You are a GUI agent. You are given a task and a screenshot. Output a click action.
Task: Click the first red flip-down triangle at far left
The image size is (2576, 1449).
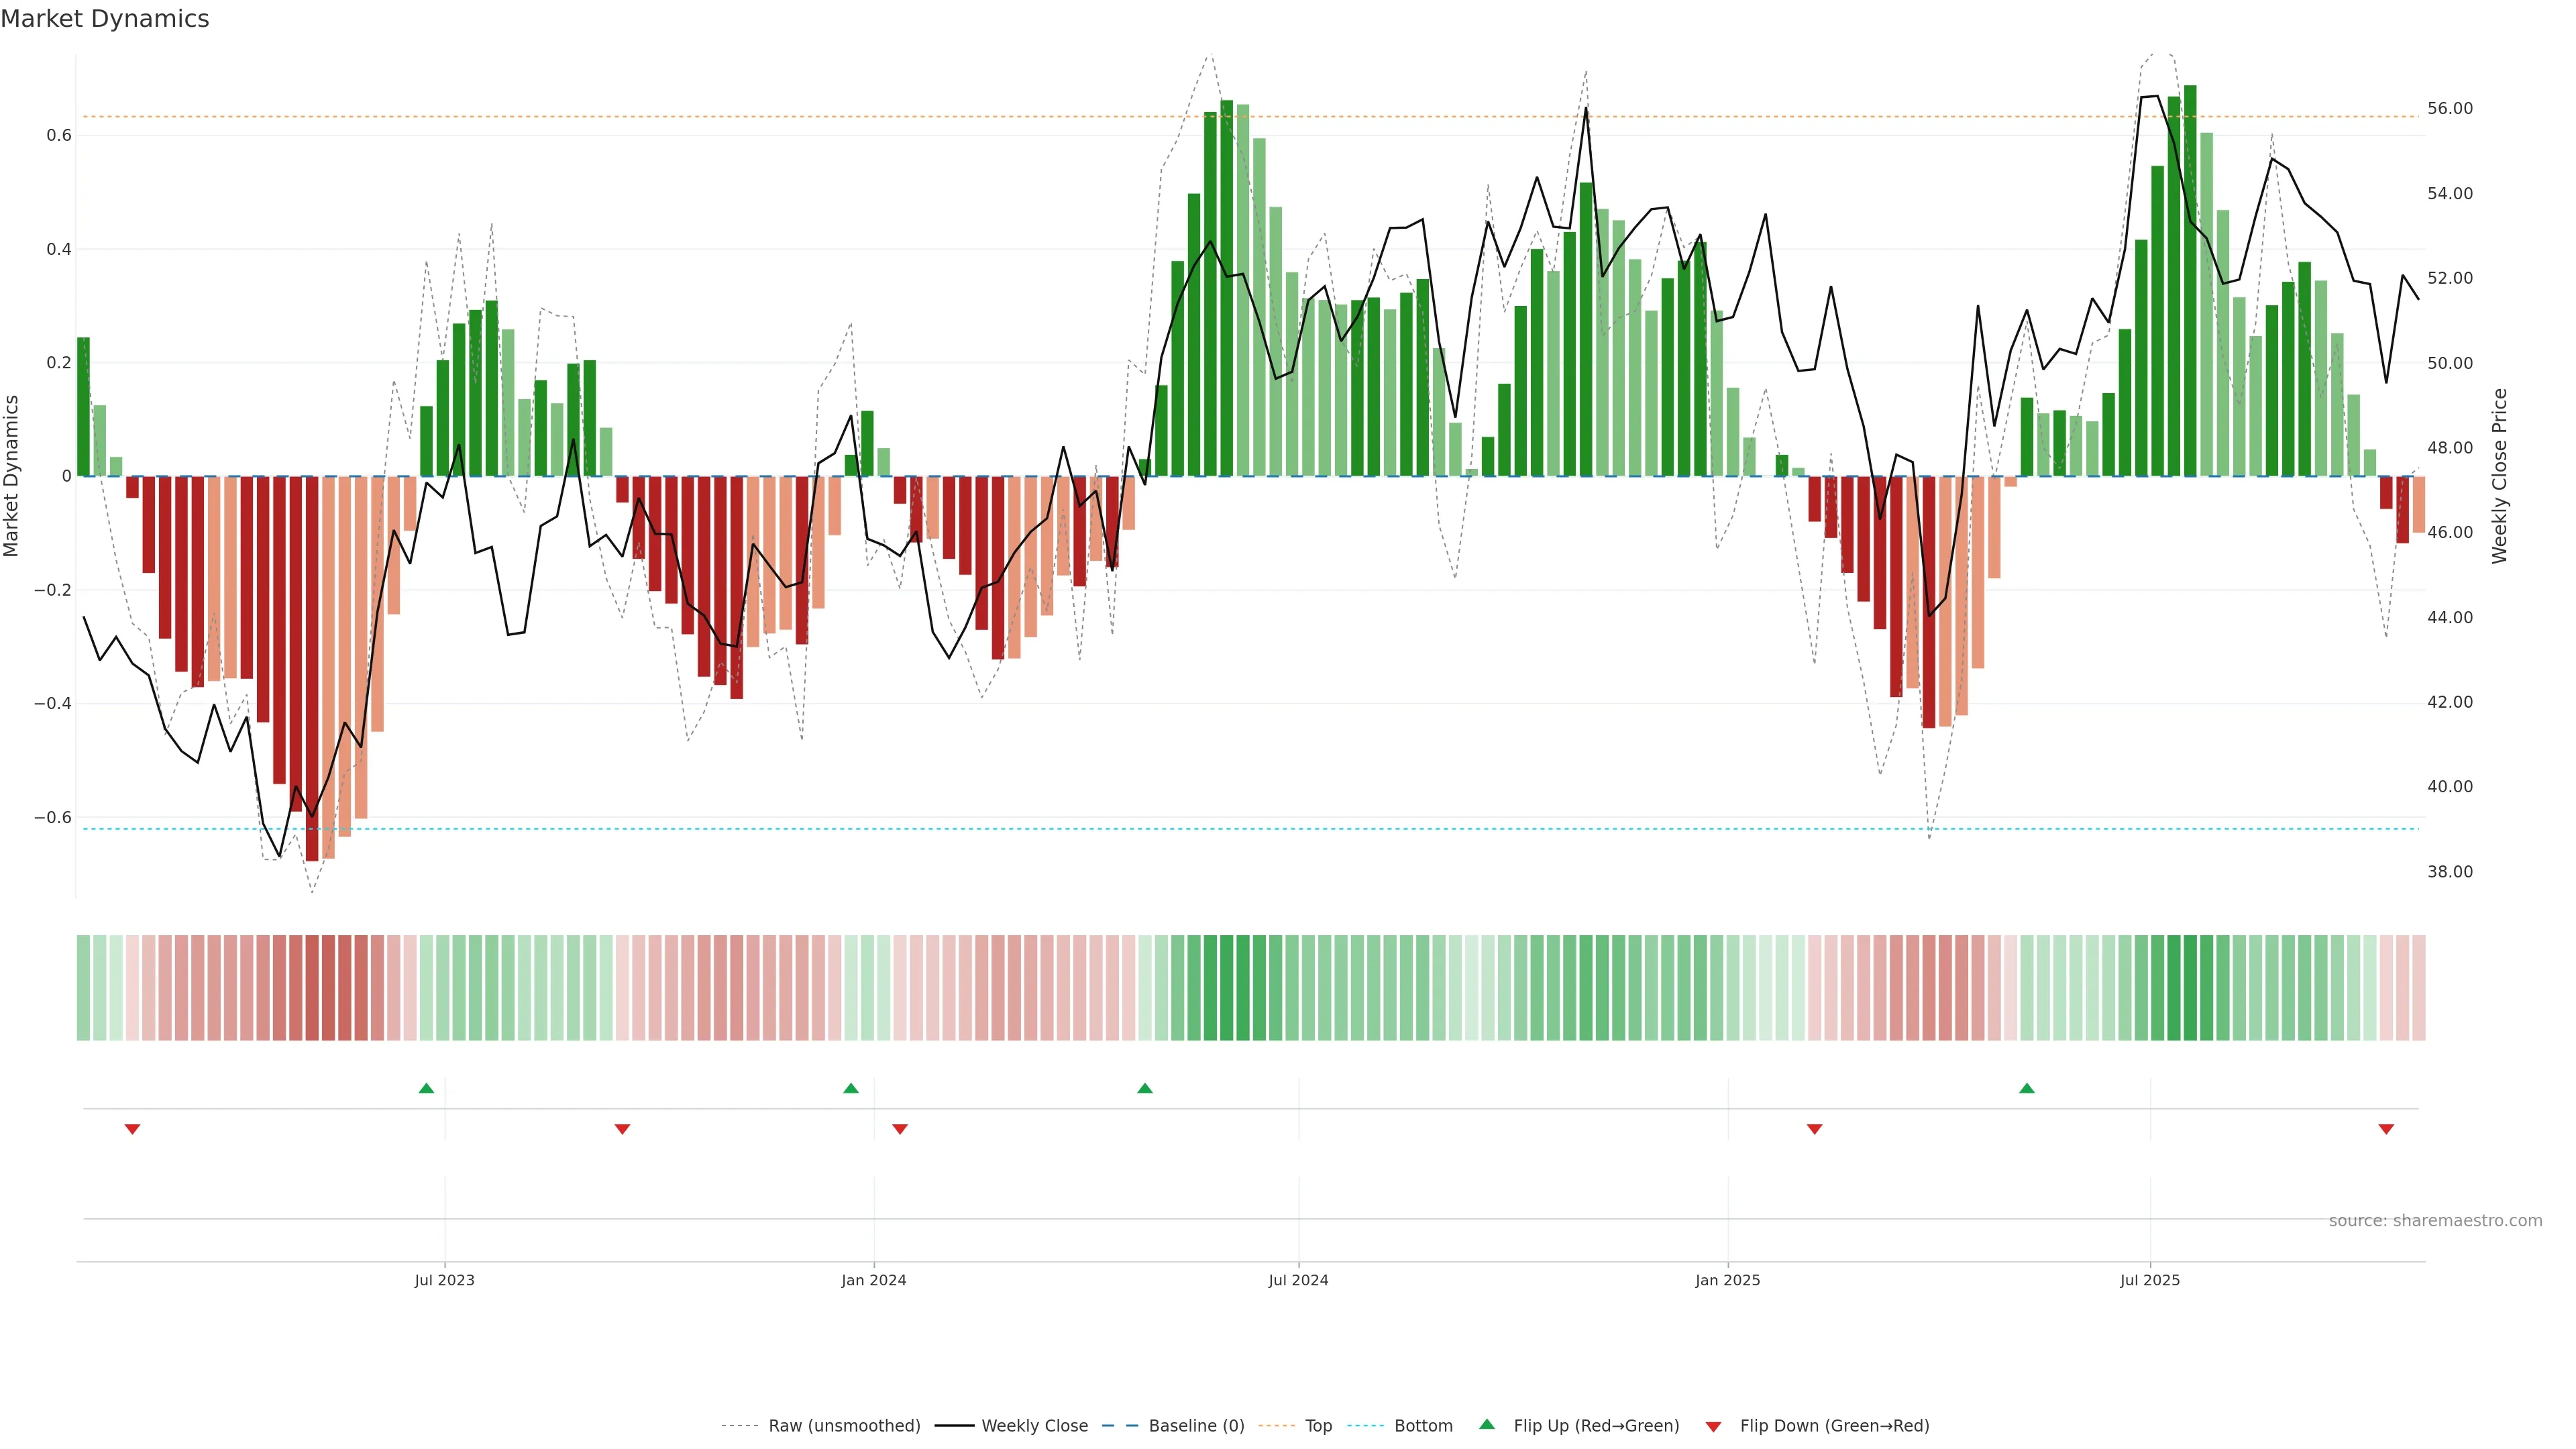pos(132,1129)
